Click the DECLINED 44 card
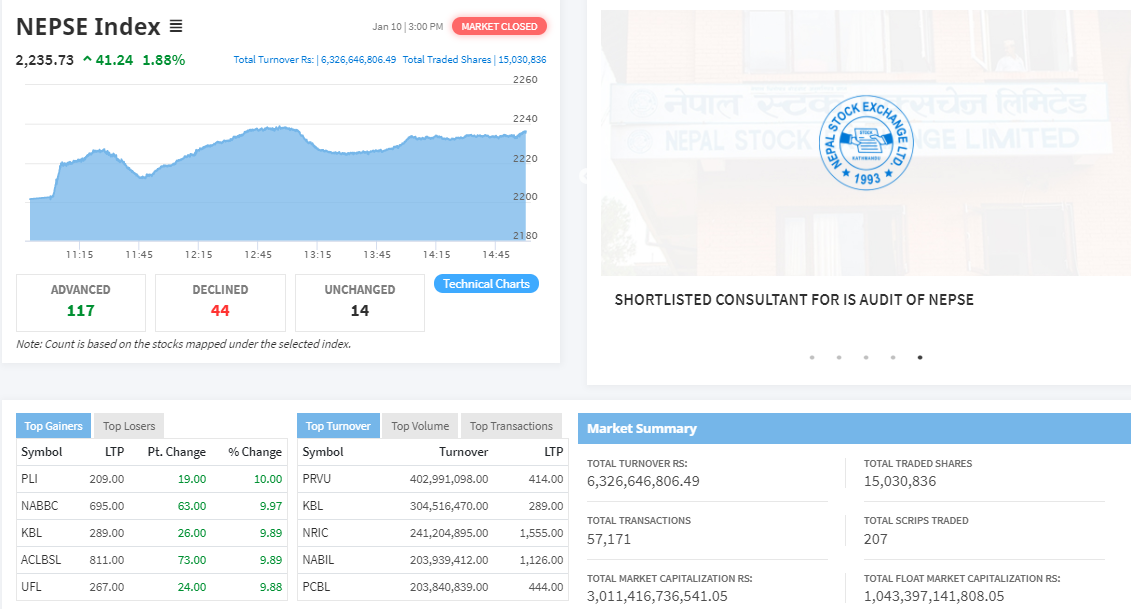The height and width of the screenshot is (609, 1131). click(x=220, y=302)
